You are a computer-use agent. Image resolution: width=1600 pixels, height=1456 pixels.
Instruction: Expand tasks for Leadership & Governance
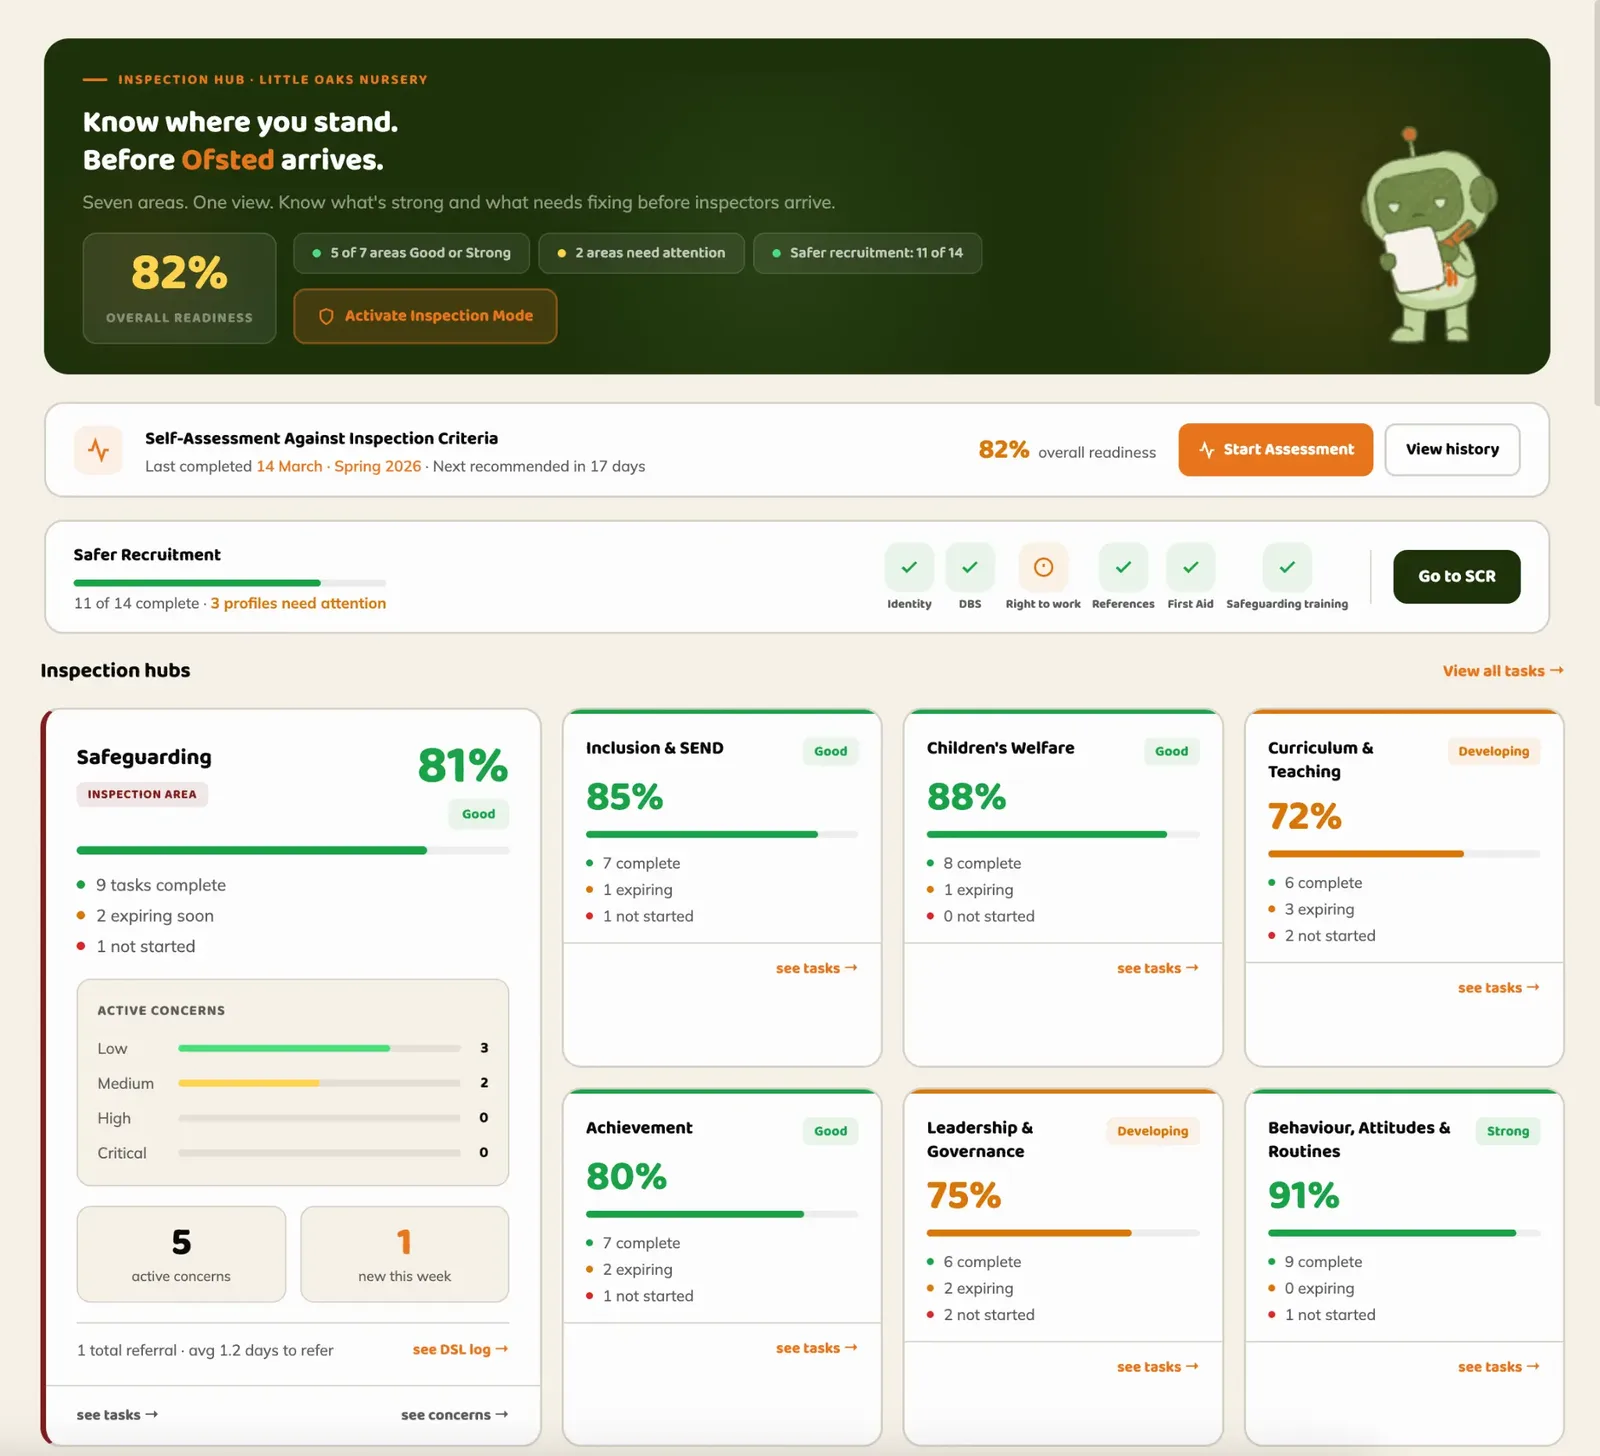click(x=1157, y=1366)
